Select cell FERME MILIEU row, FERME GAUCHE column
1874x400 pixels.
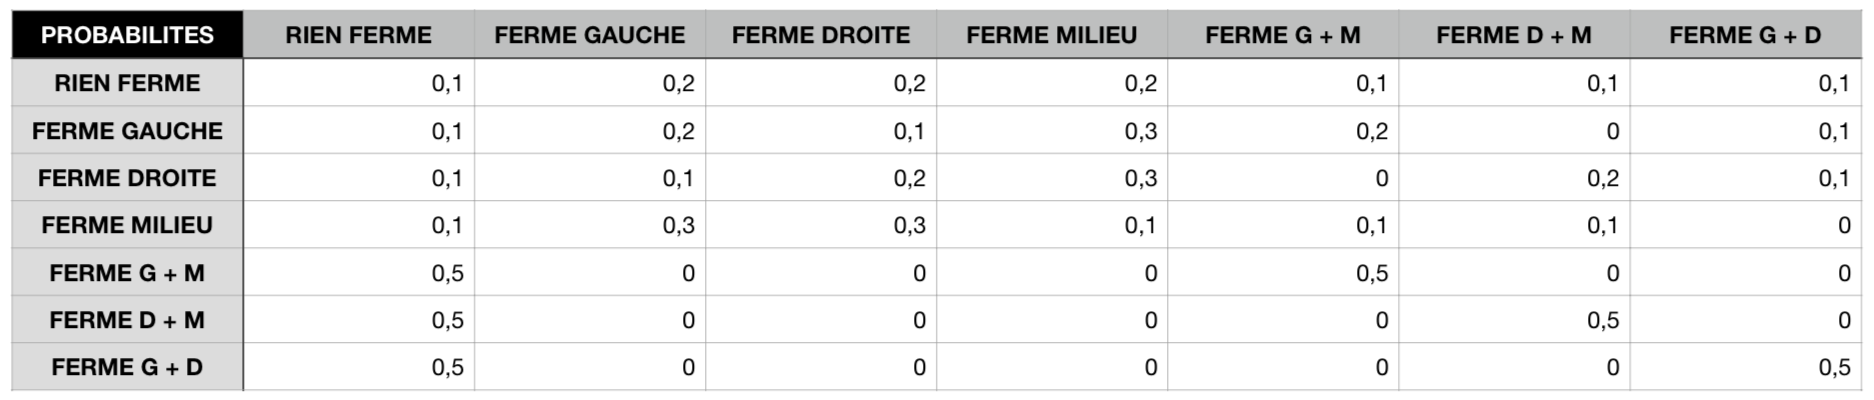[x=590, y=225]
